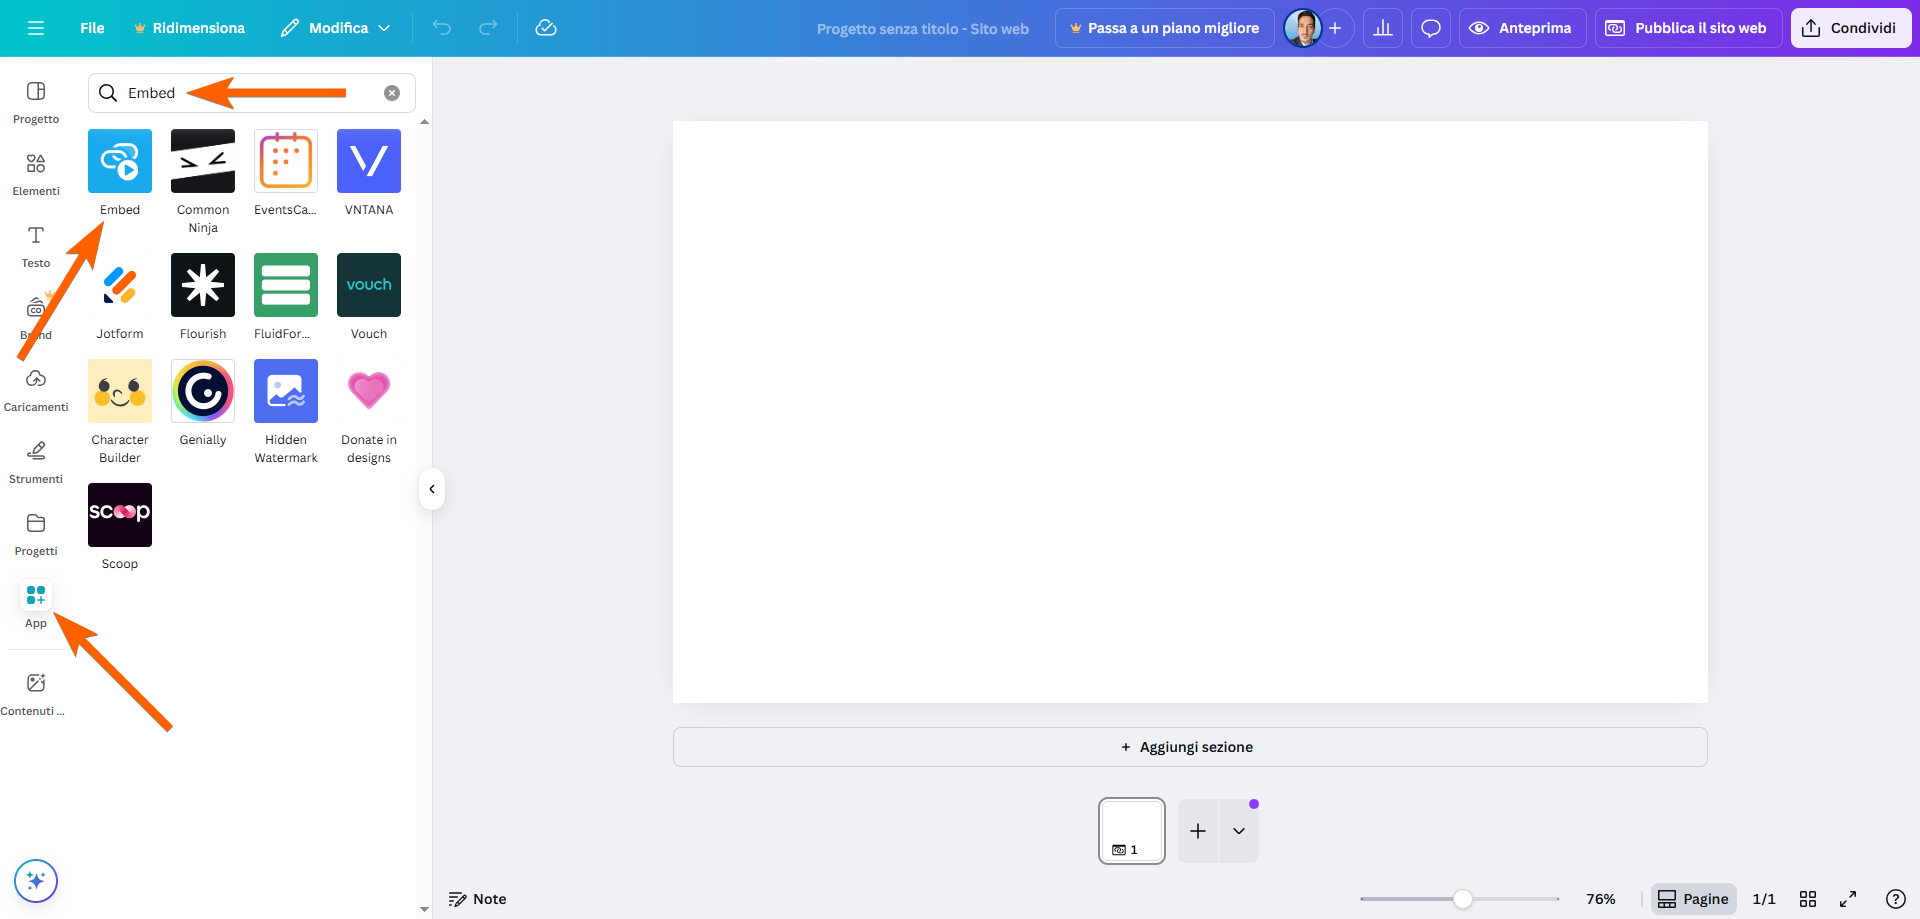Open the user profile avatar

pyautogui.click(x=1302, y=28)
